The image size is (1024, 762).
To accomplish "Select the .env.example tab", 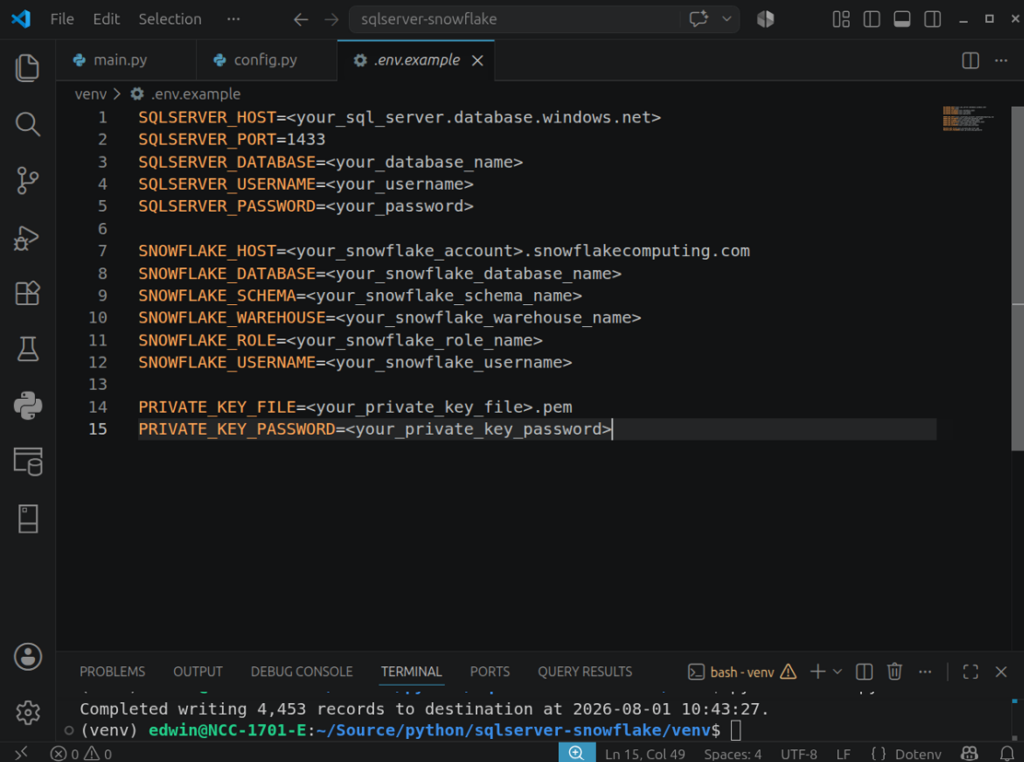I will click(x=416, y=60).
